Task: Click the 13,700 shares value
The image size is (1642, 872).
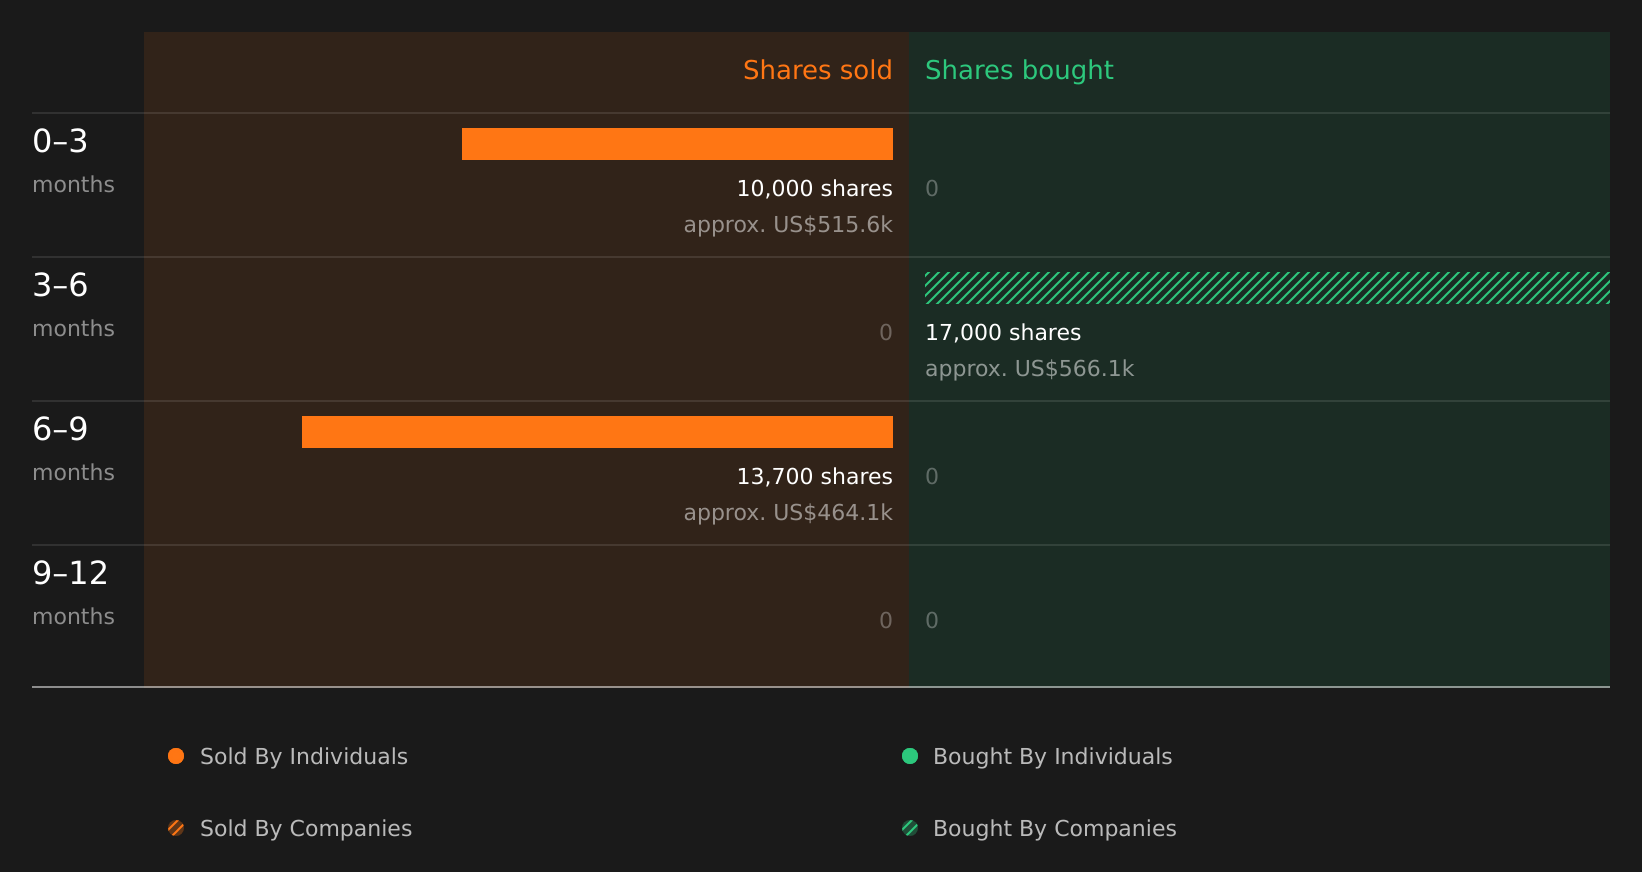Action: 815,477
